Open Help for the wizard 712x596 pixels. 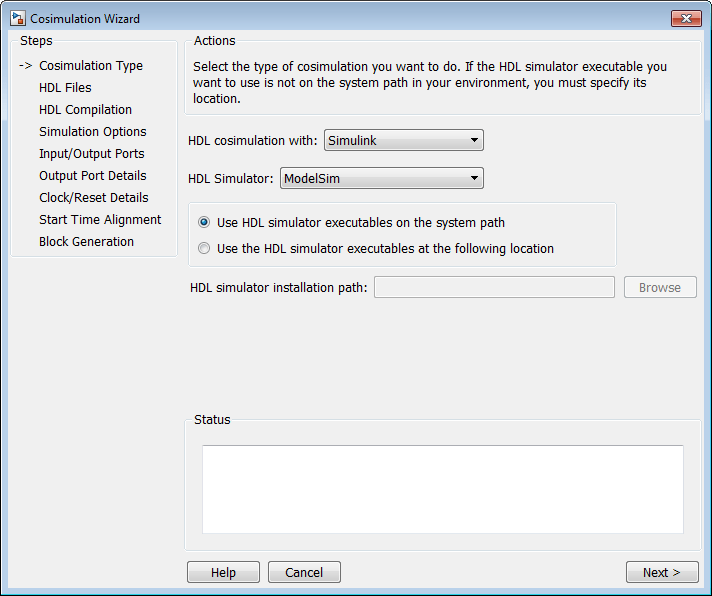click(x=223, y=573)
